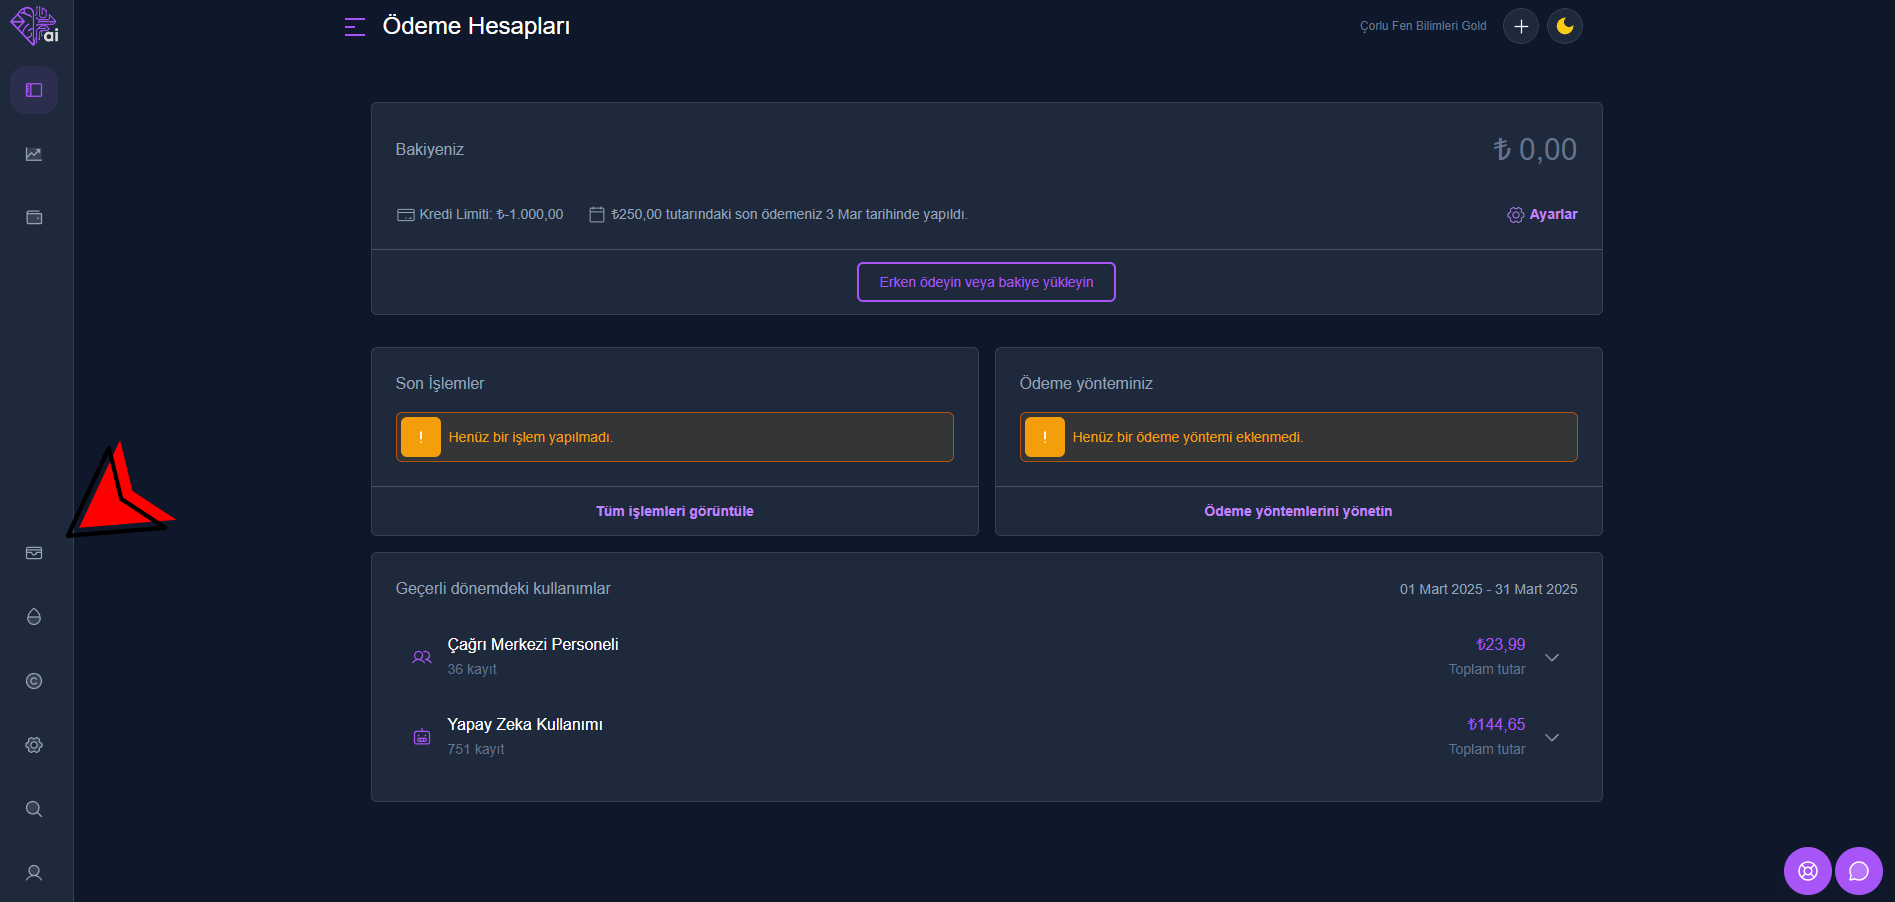The width and height of the screenshot is (1895, 902).
Task: Click '751 kayıt' record count
Action: pyautogui.click(x=476, y=749)
